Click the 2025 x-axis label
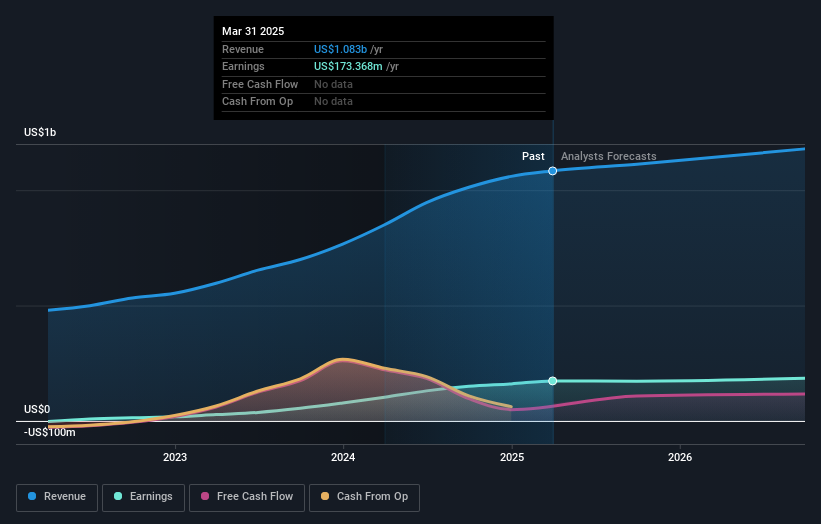The width and height of the screenshot is (821, 524). [512, 458]
